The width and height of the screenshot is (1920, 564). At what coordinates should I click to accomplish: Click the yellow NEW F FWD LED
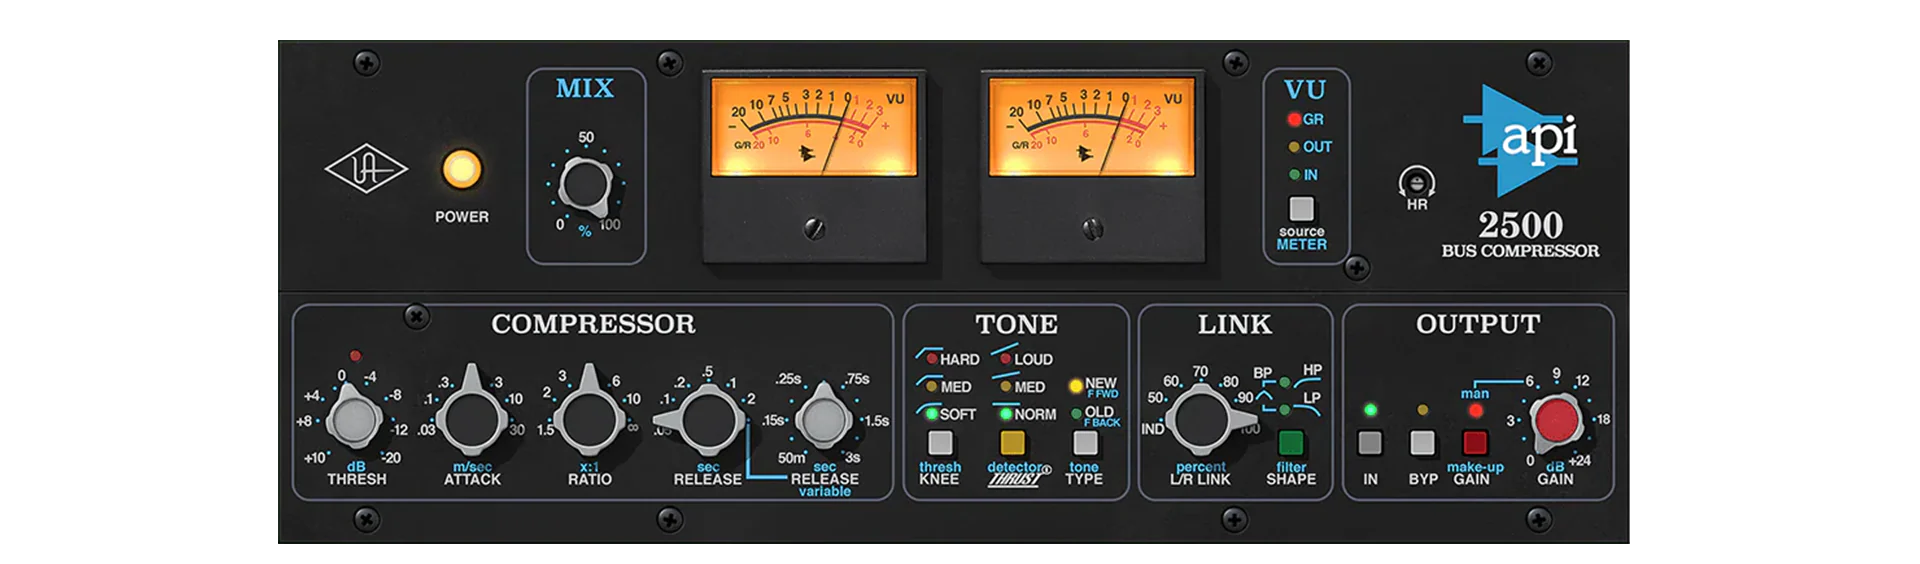pos(1076,385)
